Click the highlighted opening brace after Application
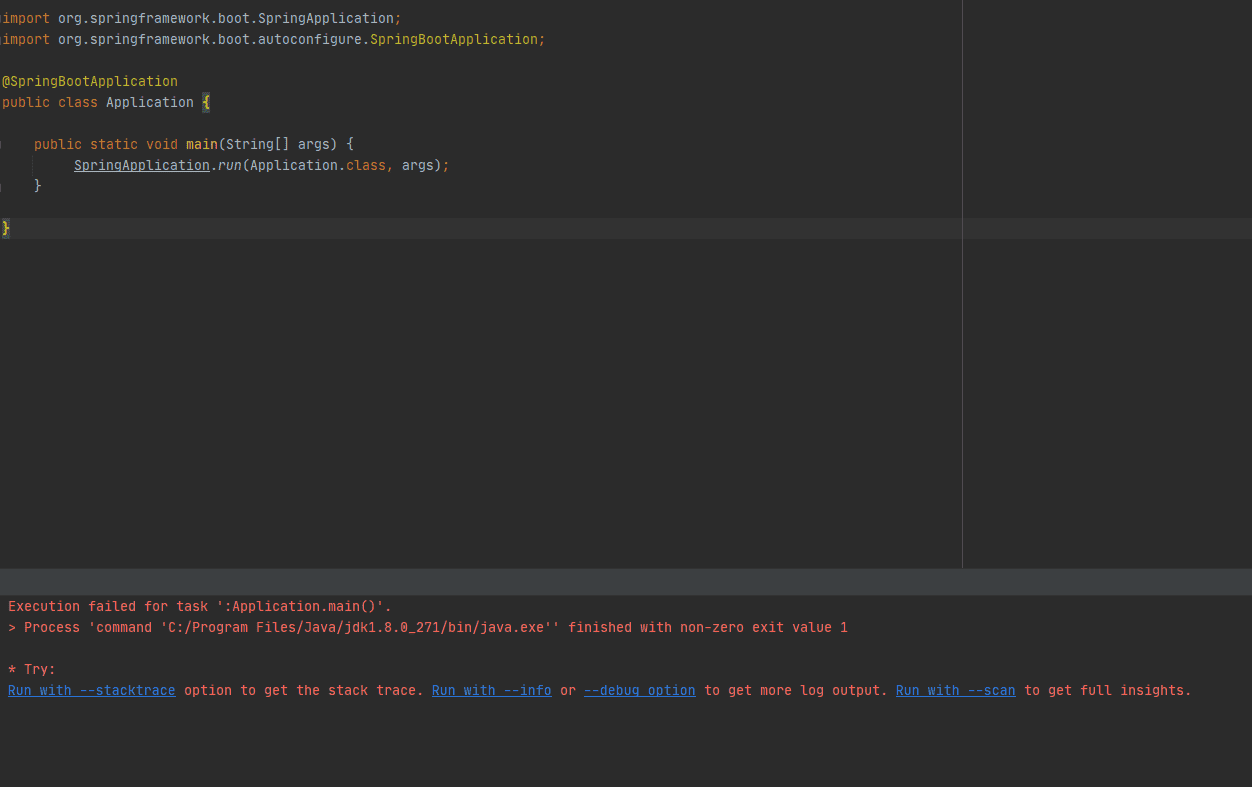Image resolution: width=1252 pixels, height=787 pixels. (x=206, y=102)
